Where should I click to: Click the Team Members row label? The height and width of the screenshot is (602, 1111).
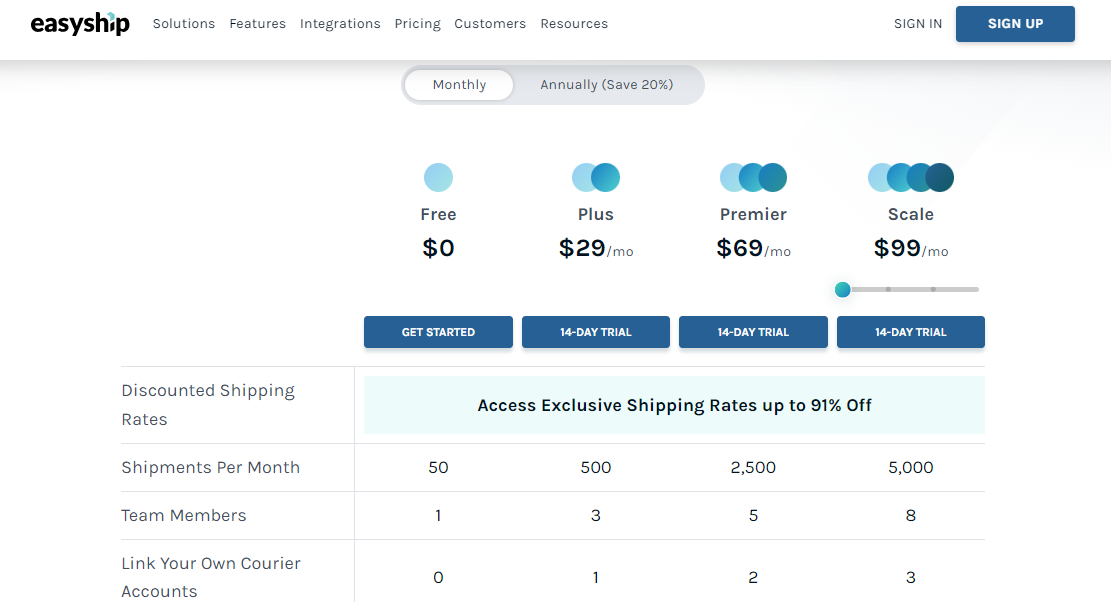(184, 516)
